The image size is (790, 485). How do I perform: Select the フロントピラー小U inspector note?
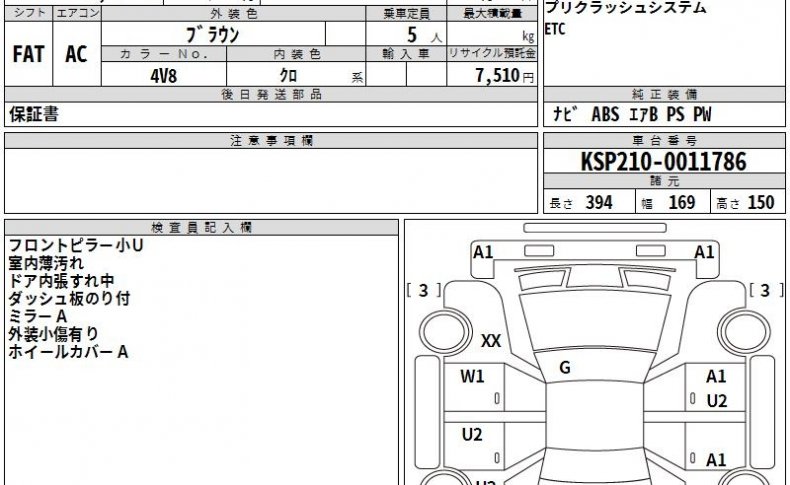tap(76, 245)
